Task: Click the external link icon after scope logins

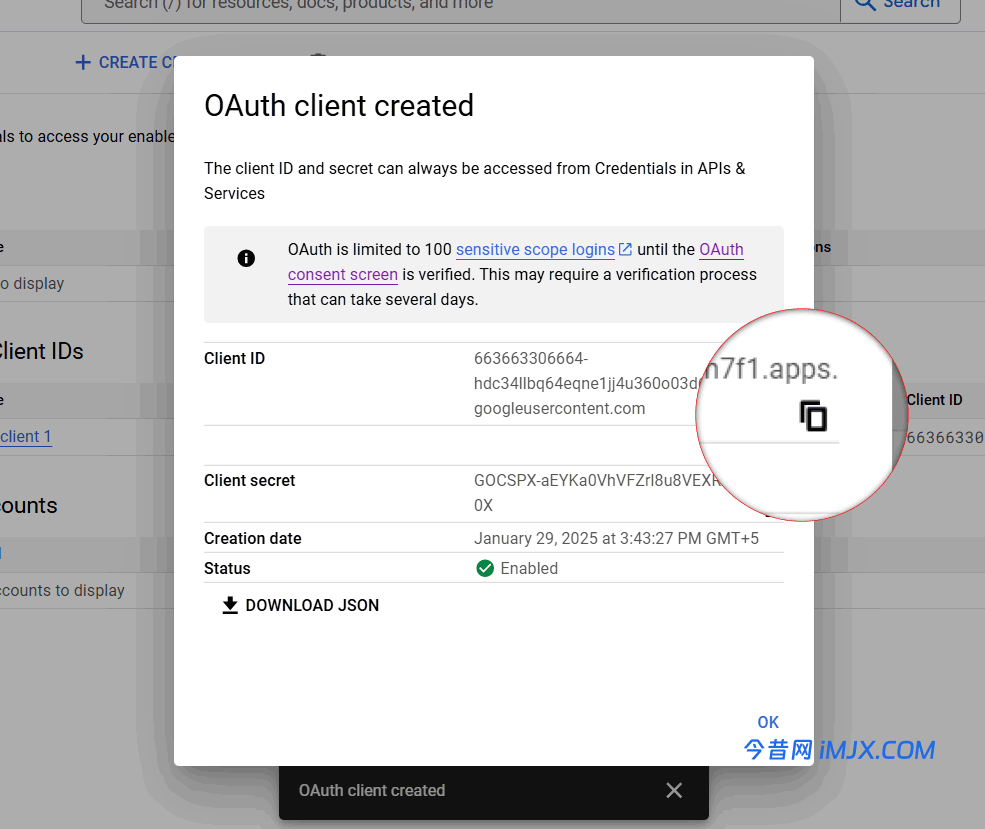Action: coord(625,249)
